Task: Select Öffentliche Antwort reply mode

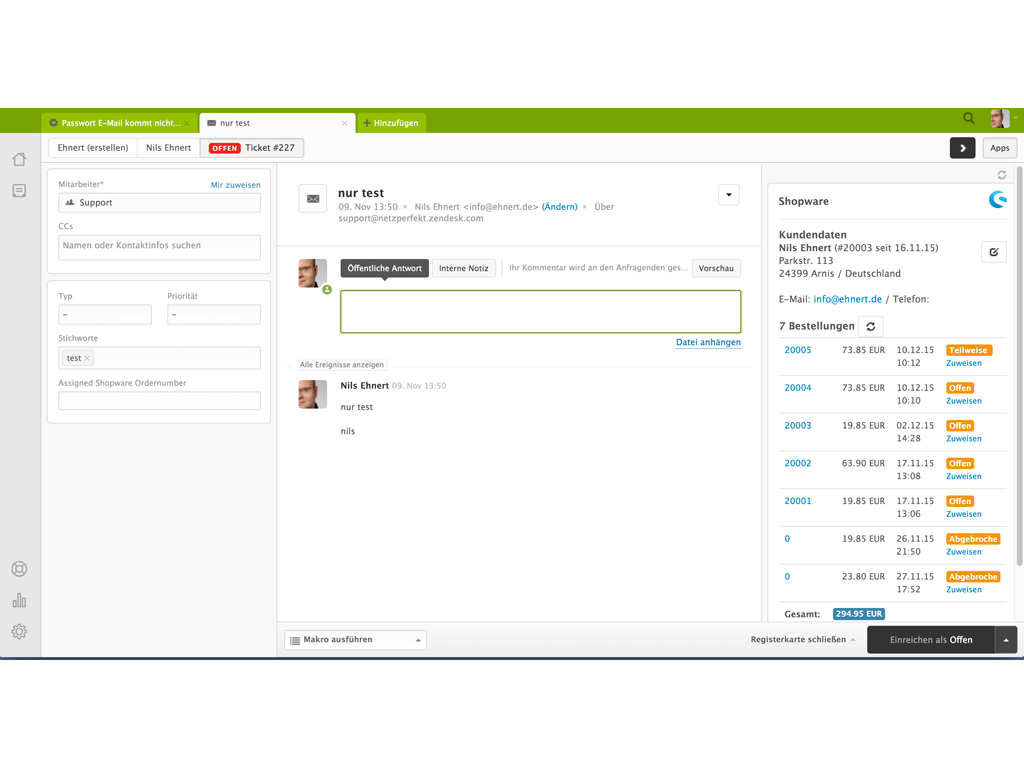Action: (385, 268)
